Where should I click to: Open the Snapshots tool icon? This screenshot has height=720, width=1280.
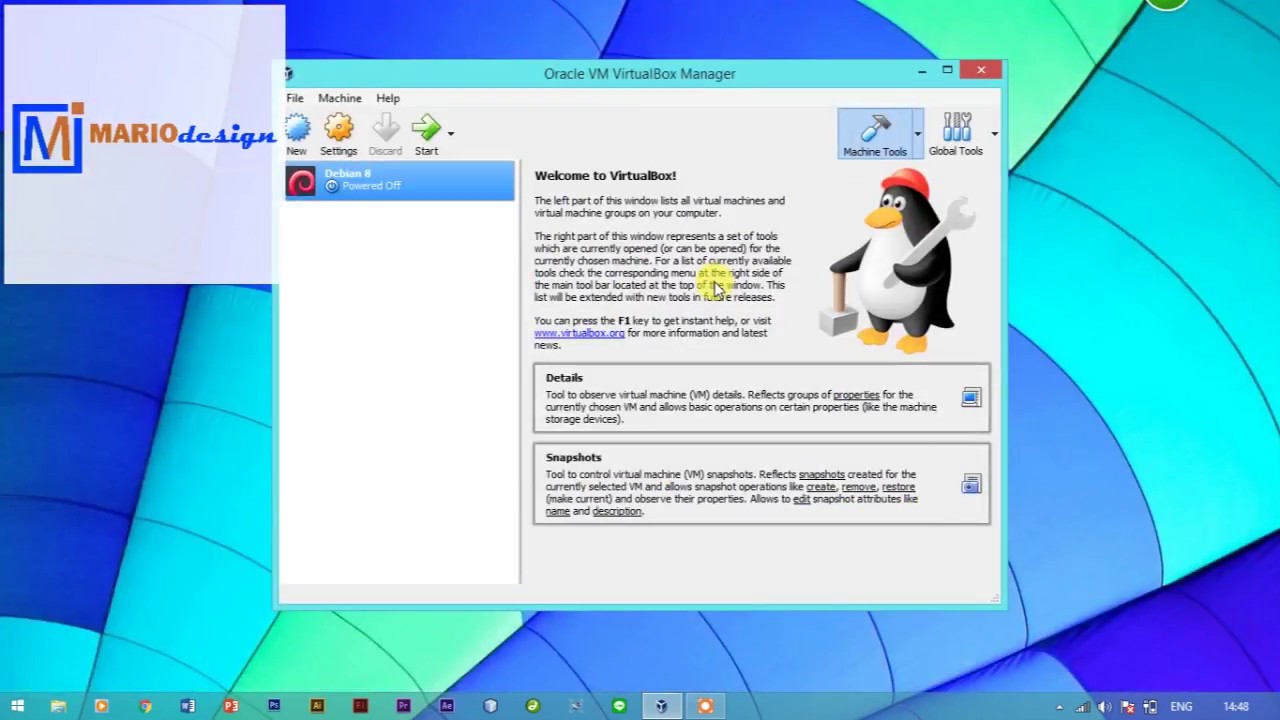[971, 485]
